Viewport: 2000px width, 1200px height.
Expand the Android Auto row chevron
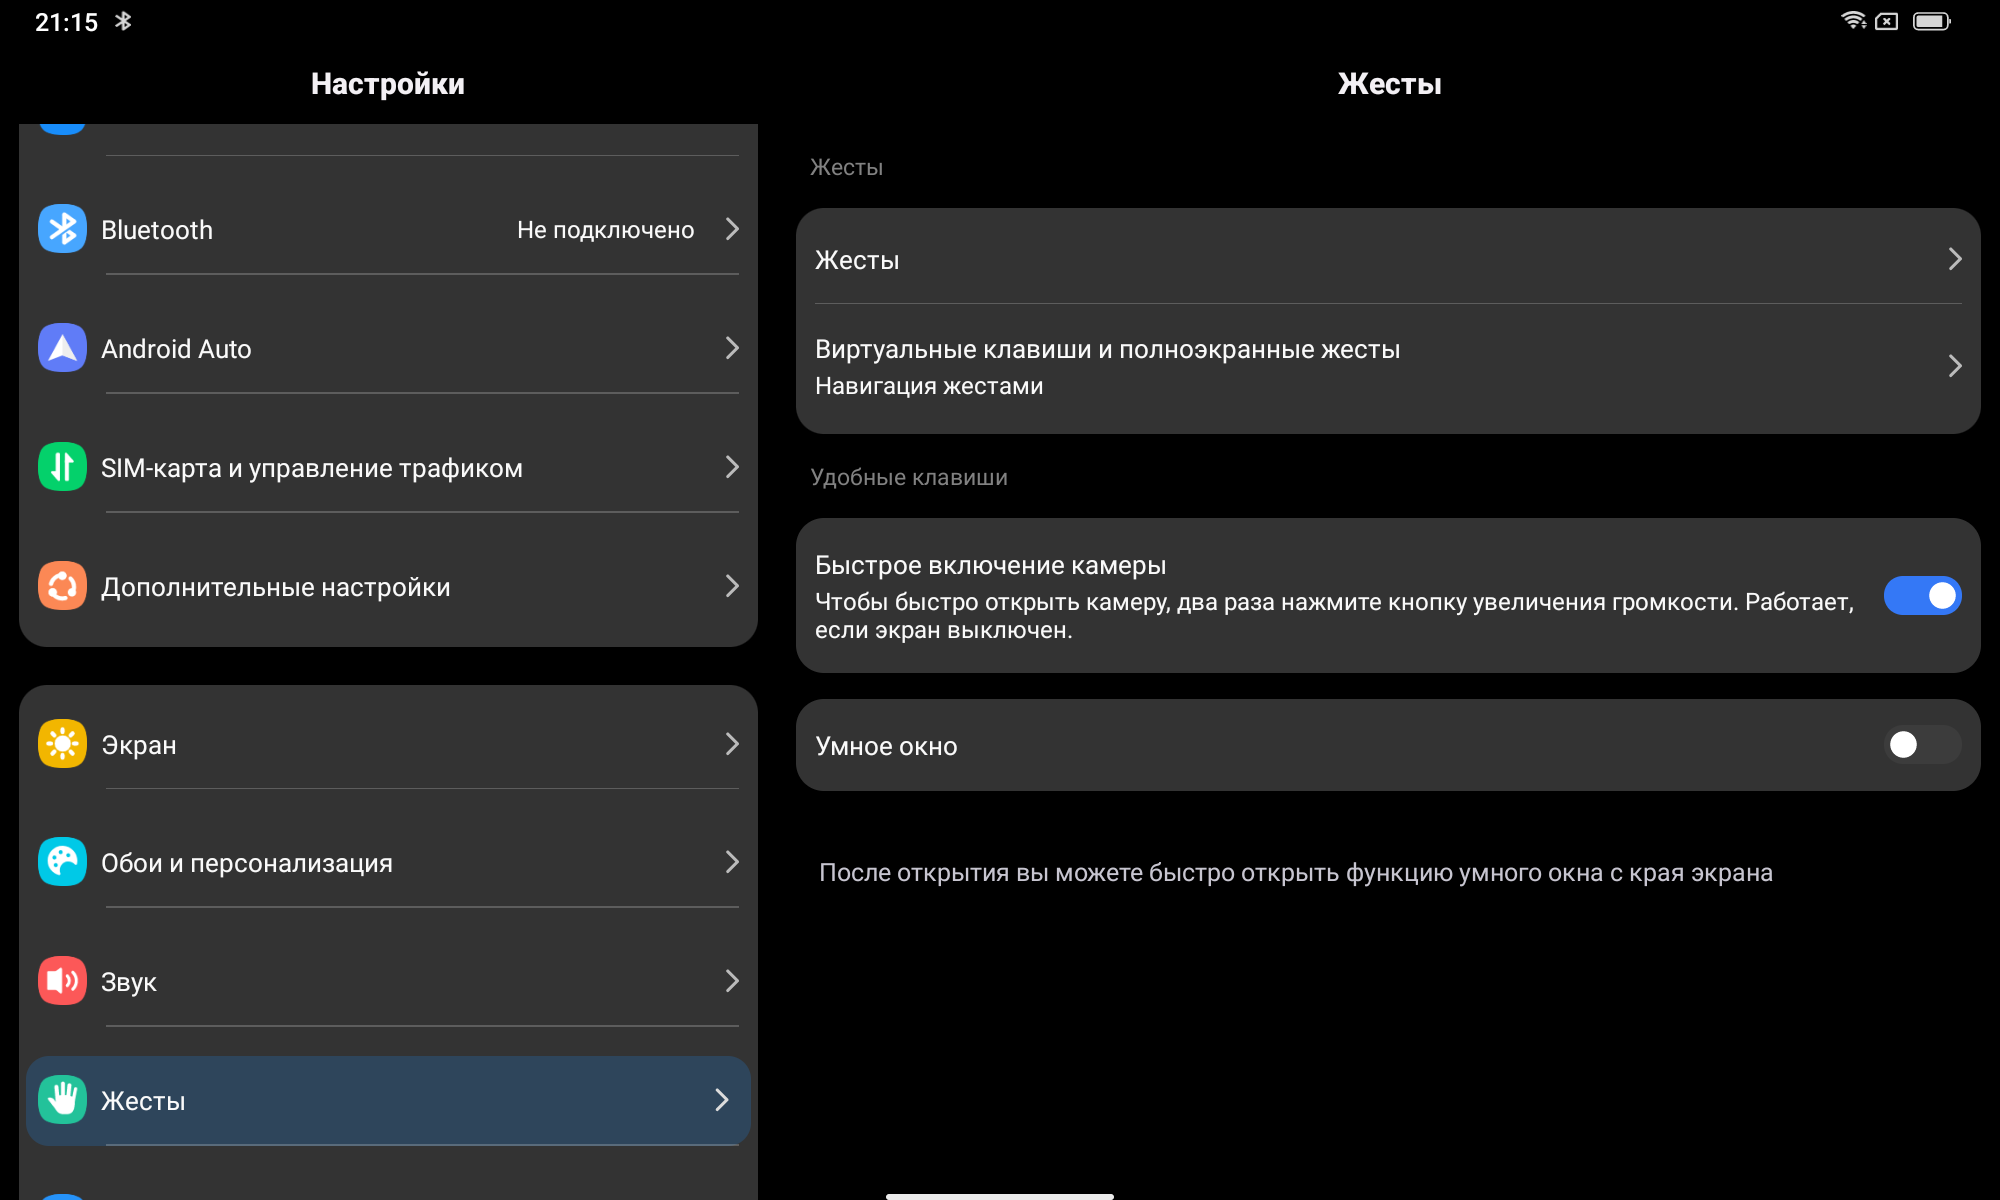coord(732,348)
